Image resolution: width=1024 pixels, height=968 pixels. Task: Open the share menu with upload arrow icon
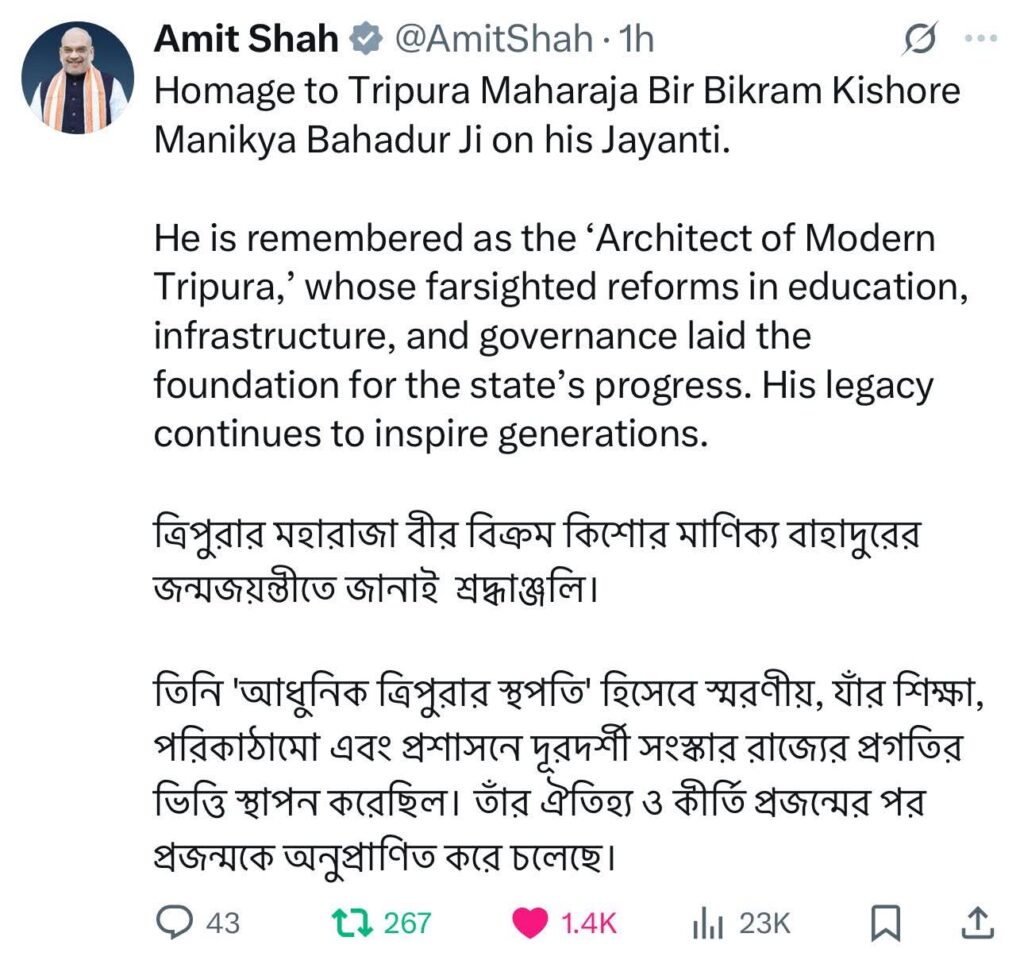(978, 922)
